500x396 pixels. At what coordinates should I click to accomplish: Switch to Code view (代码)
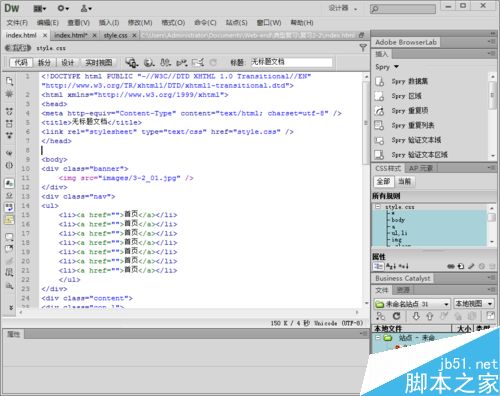tap(21, 62)
